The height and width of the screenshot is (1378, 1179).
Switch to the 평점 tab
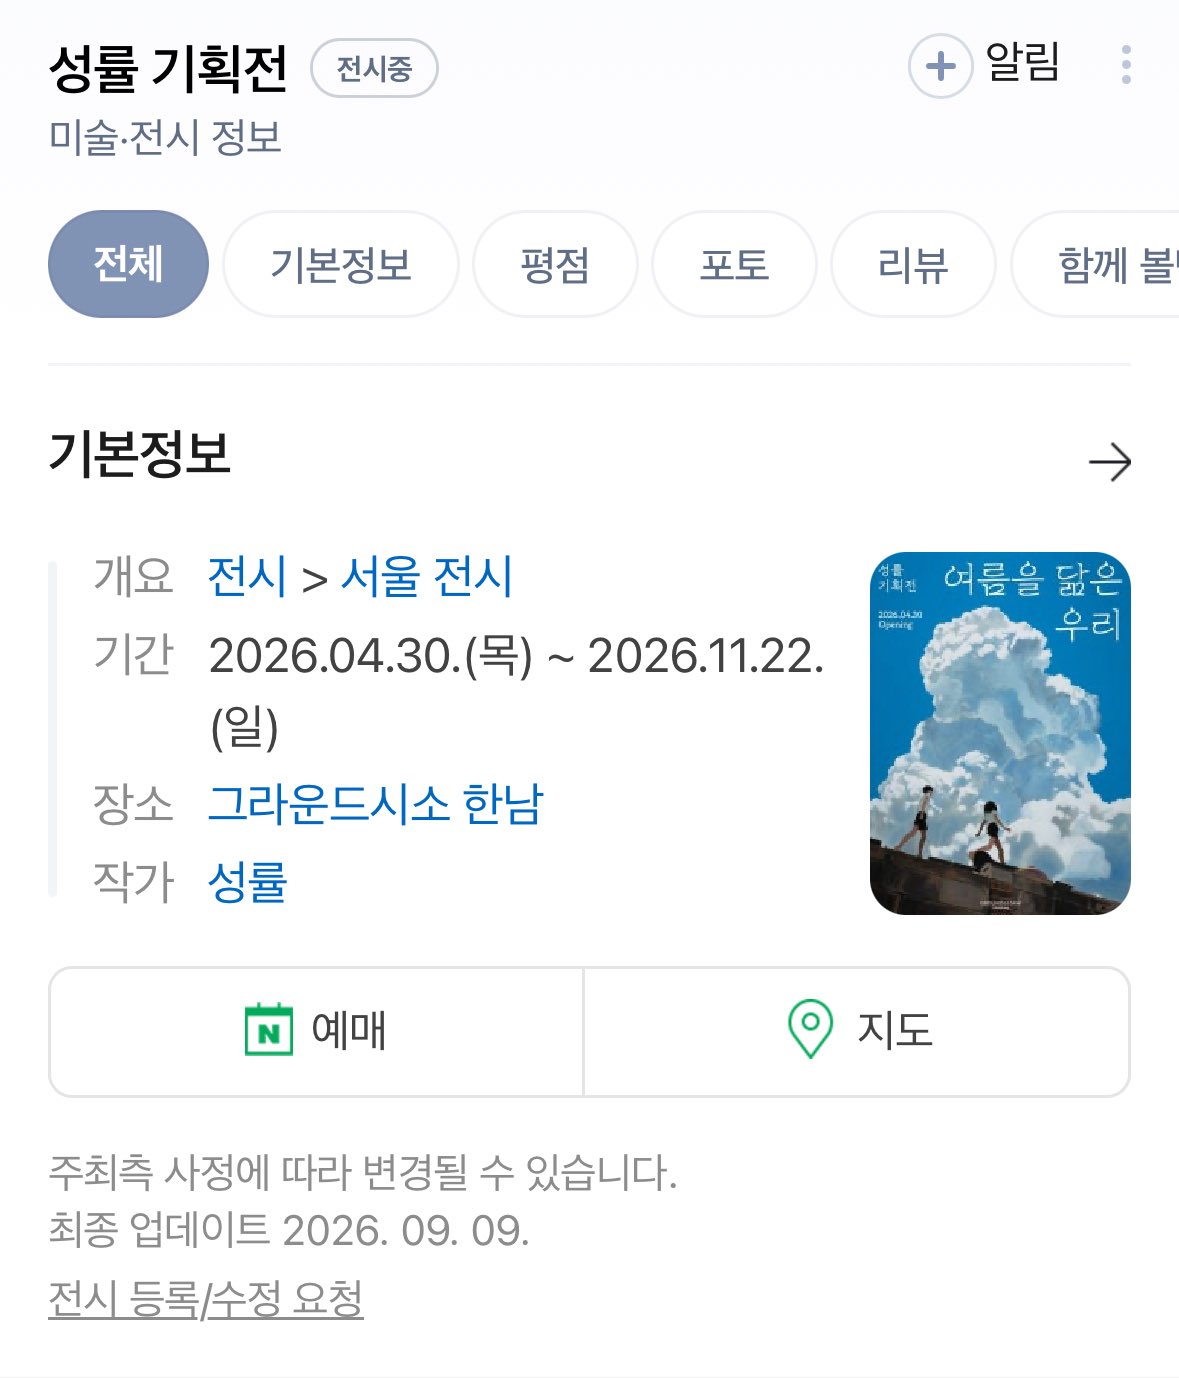click(x=555, y=264)
